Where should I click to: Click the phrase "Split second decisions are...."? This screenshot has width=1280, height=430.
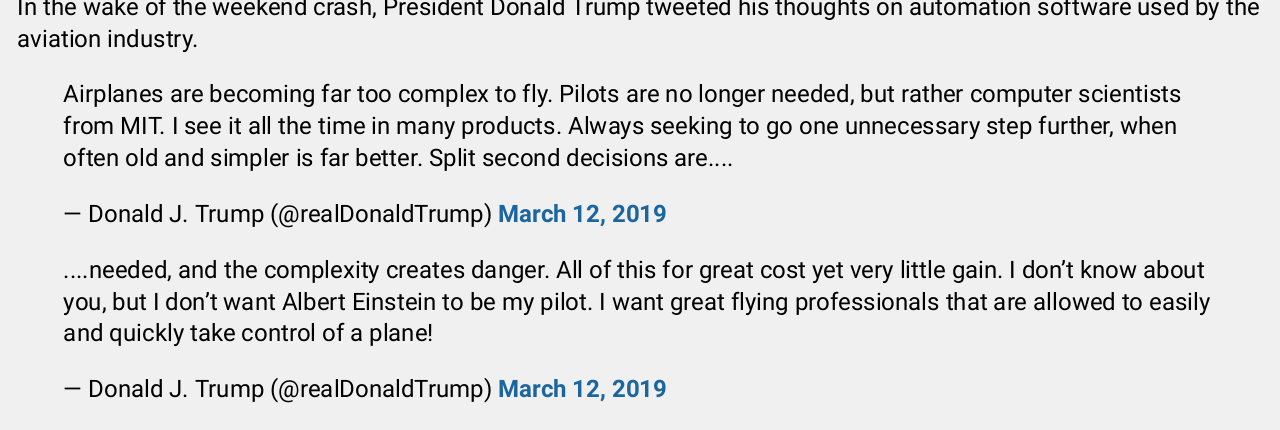point(581,158)
